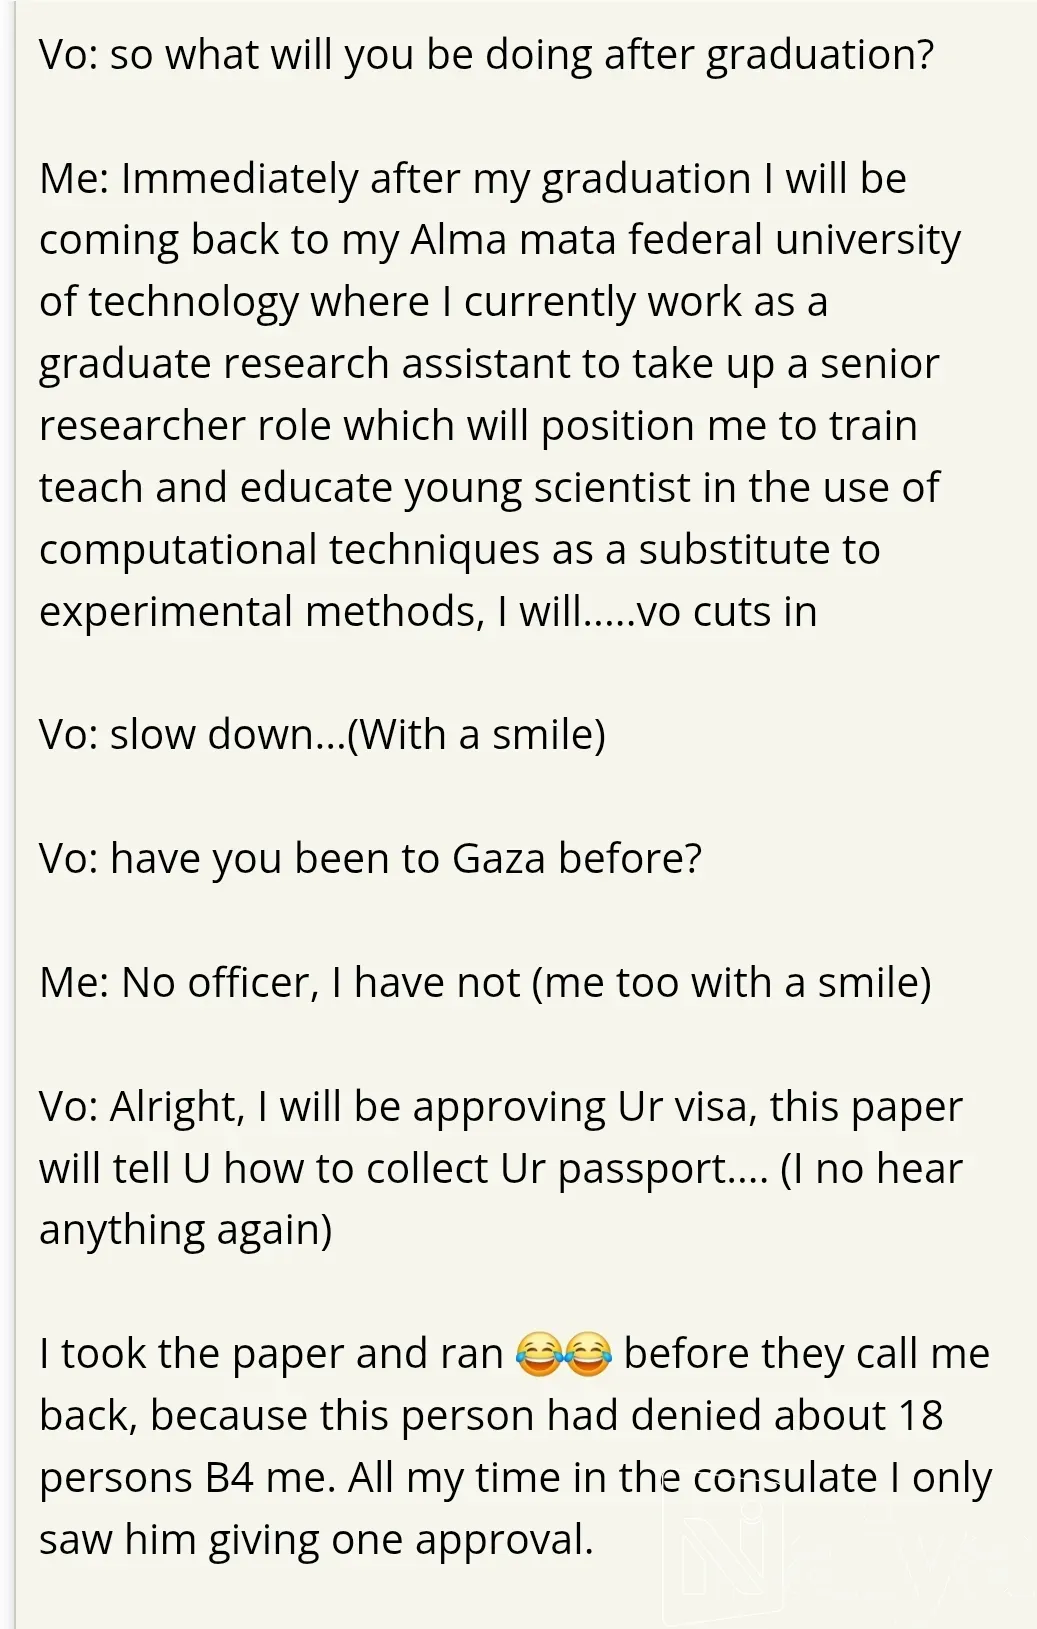
Task: Click the second laughing-tears emoji
Action: coord(588,1354)
